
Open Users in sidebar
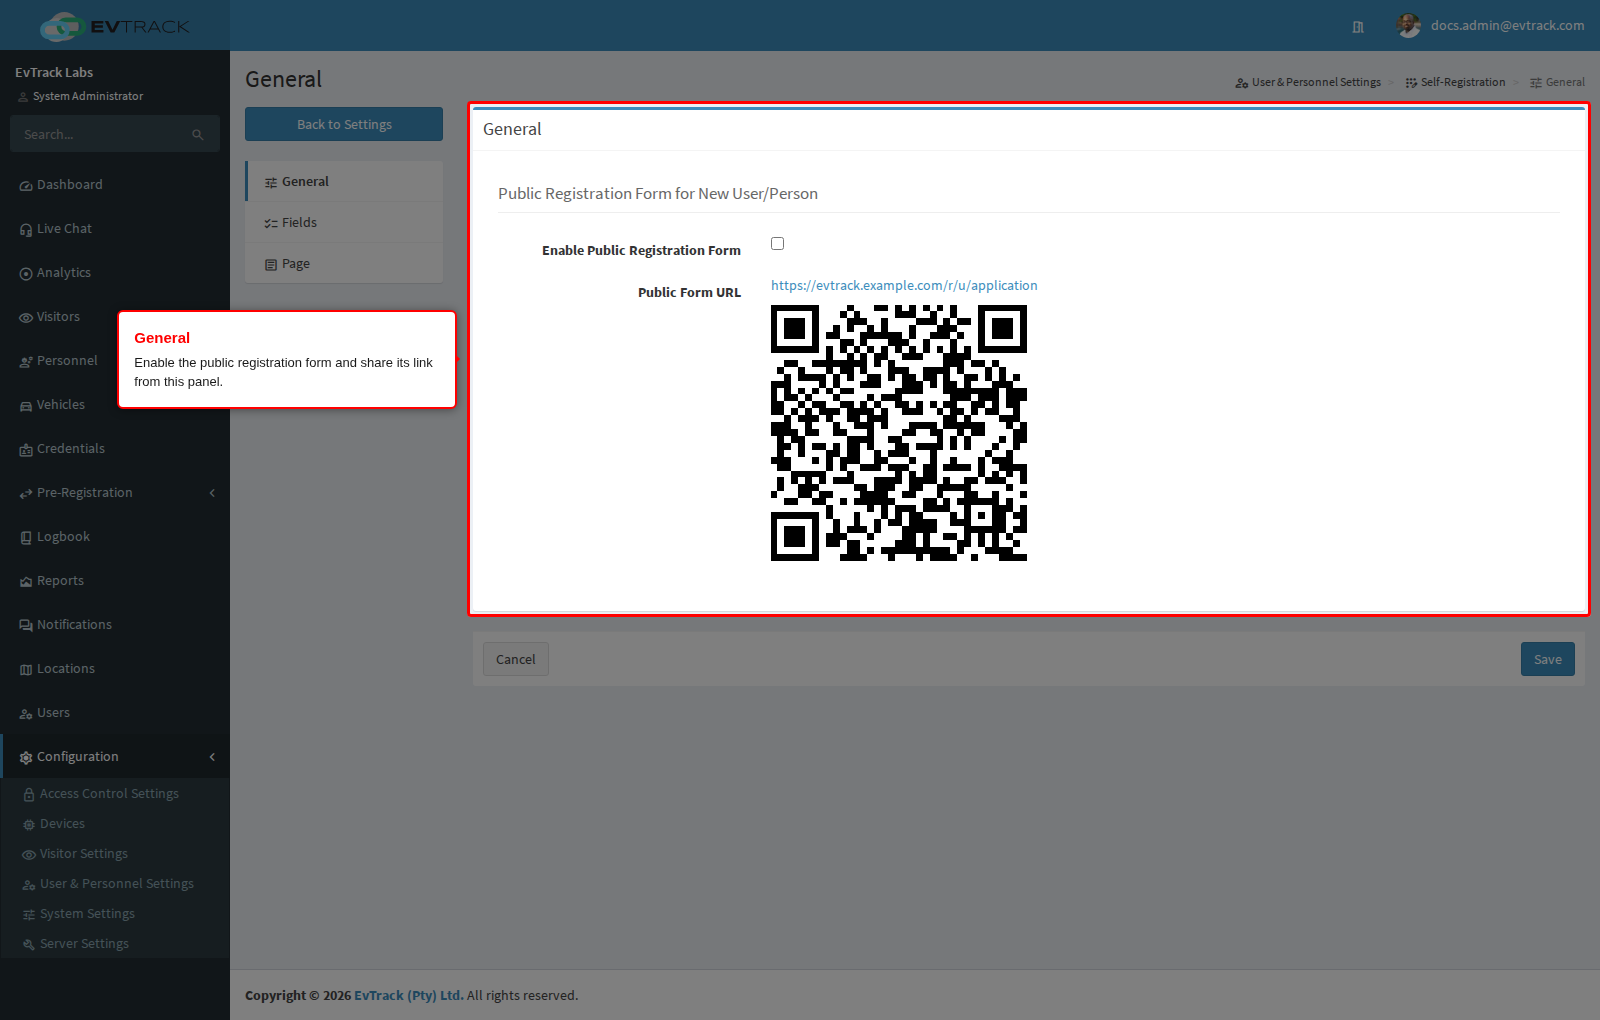tap(115, 713)
